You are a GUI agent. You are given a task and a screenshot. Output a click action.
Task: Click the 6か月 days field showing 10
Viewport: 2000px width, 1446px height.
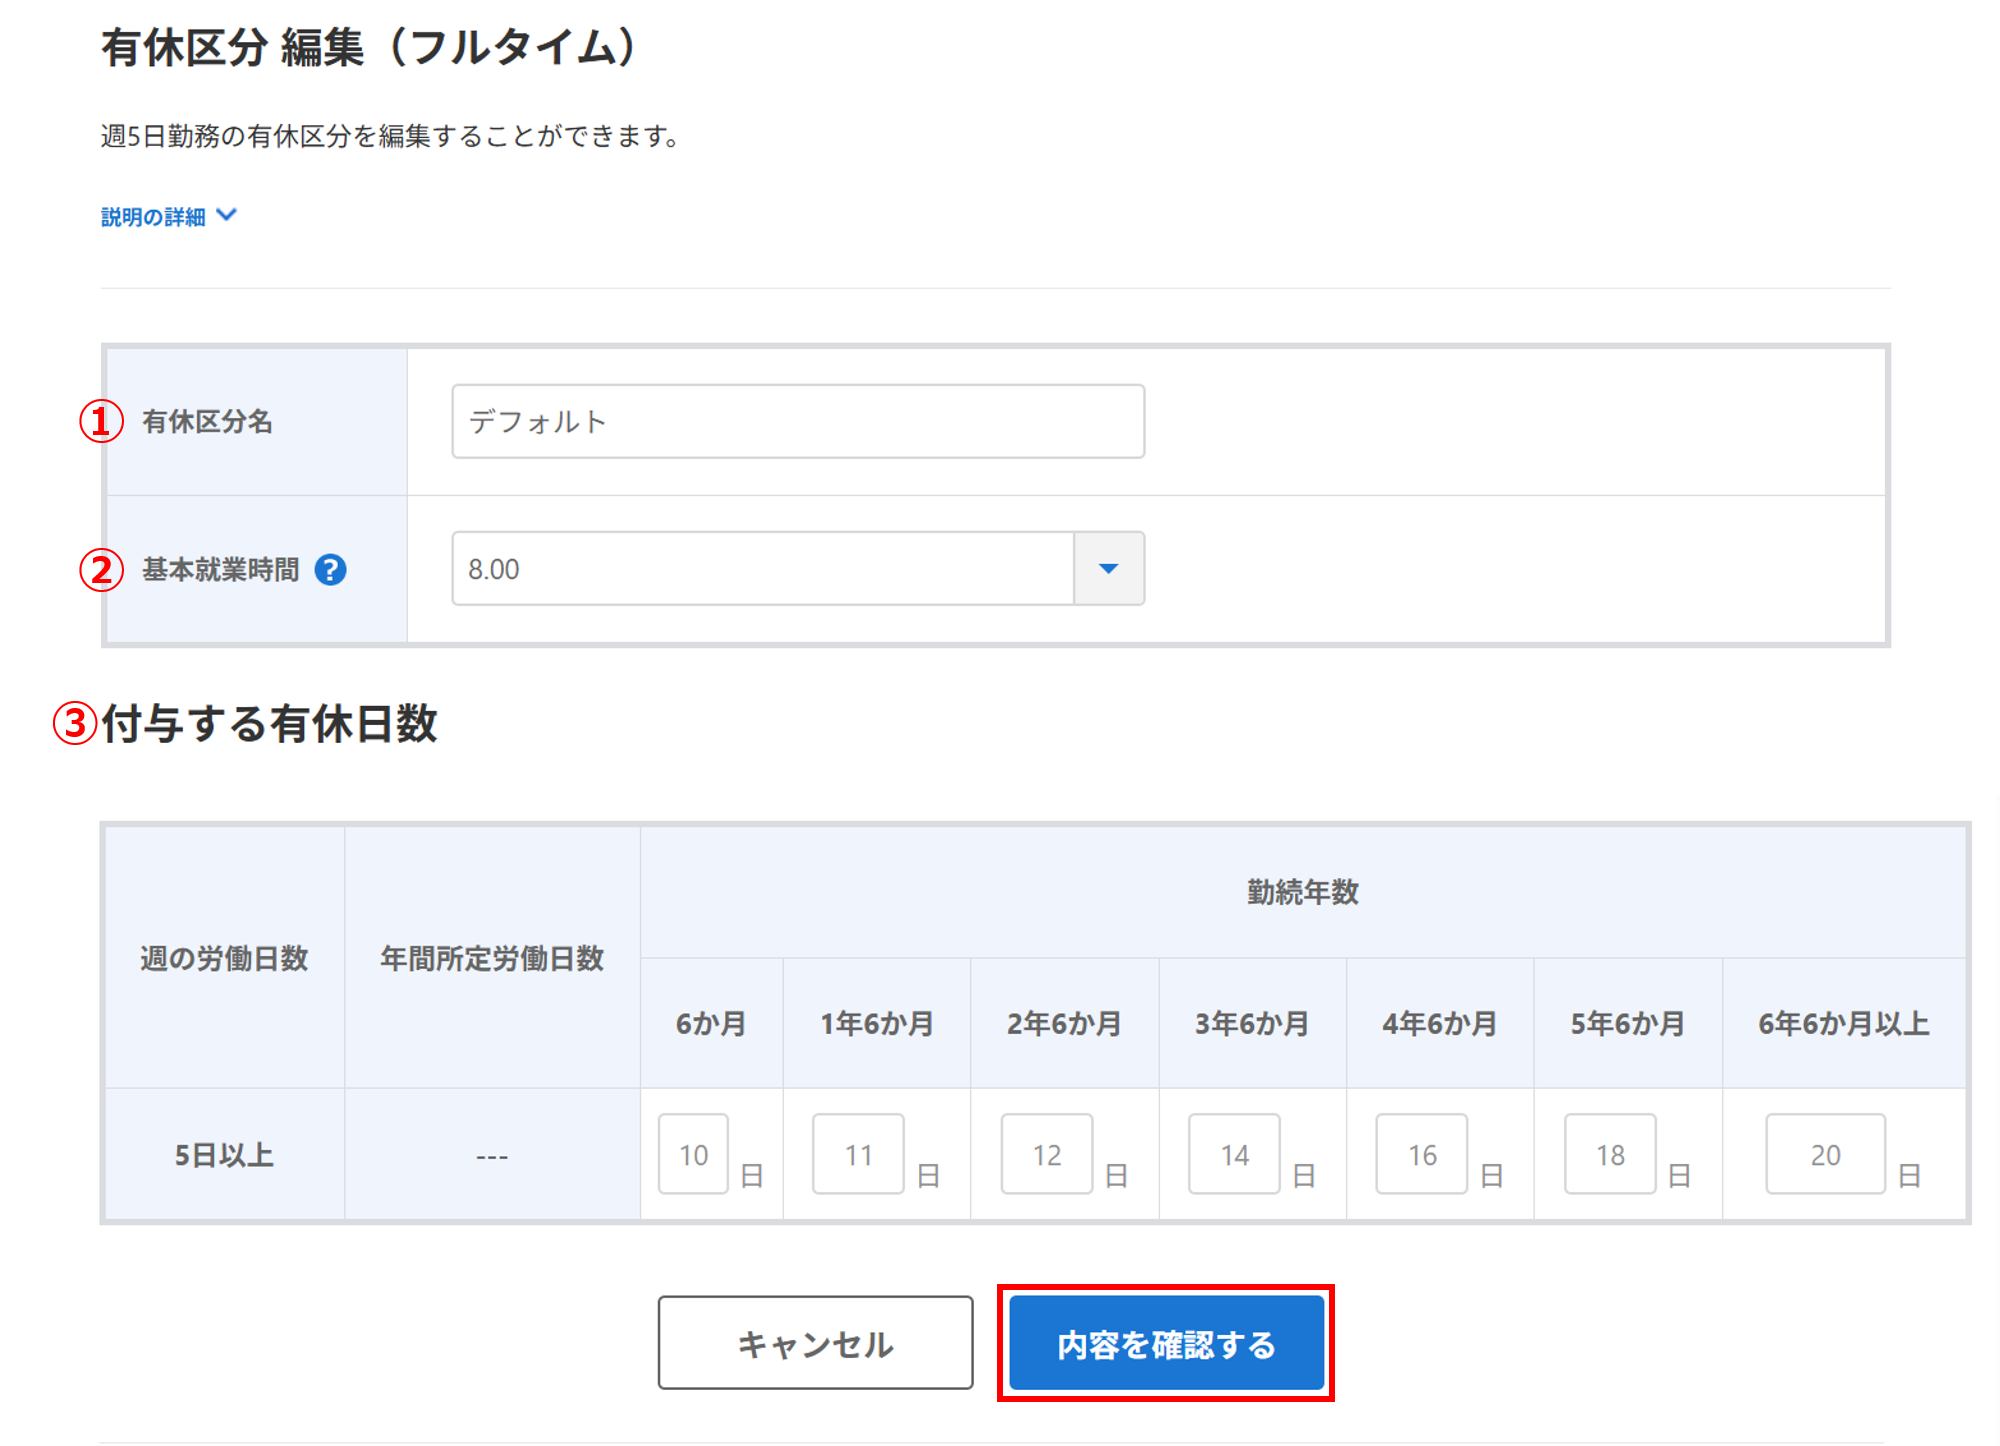click(x=693, y=1154)
